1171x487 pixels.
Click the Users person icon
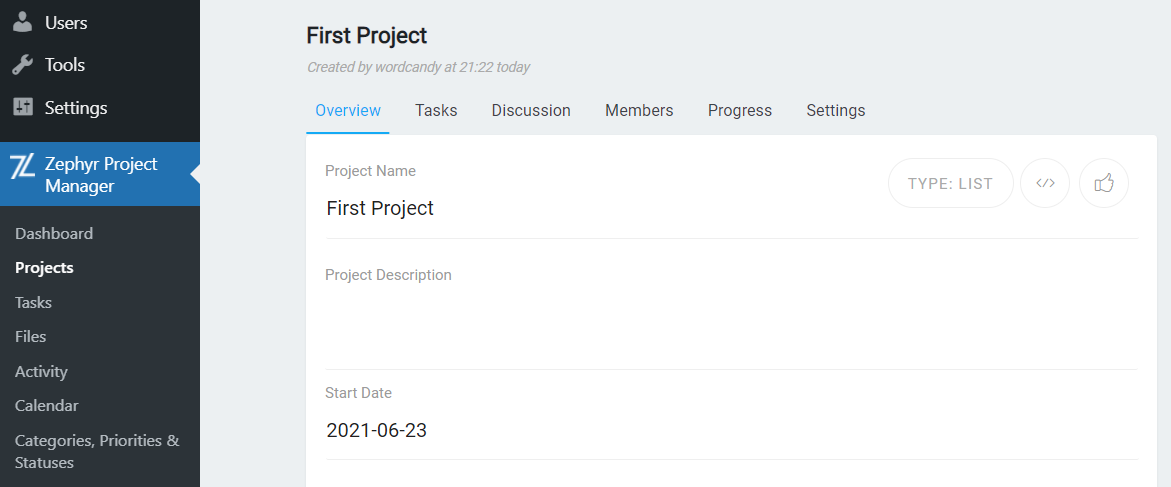click(23, 22)
